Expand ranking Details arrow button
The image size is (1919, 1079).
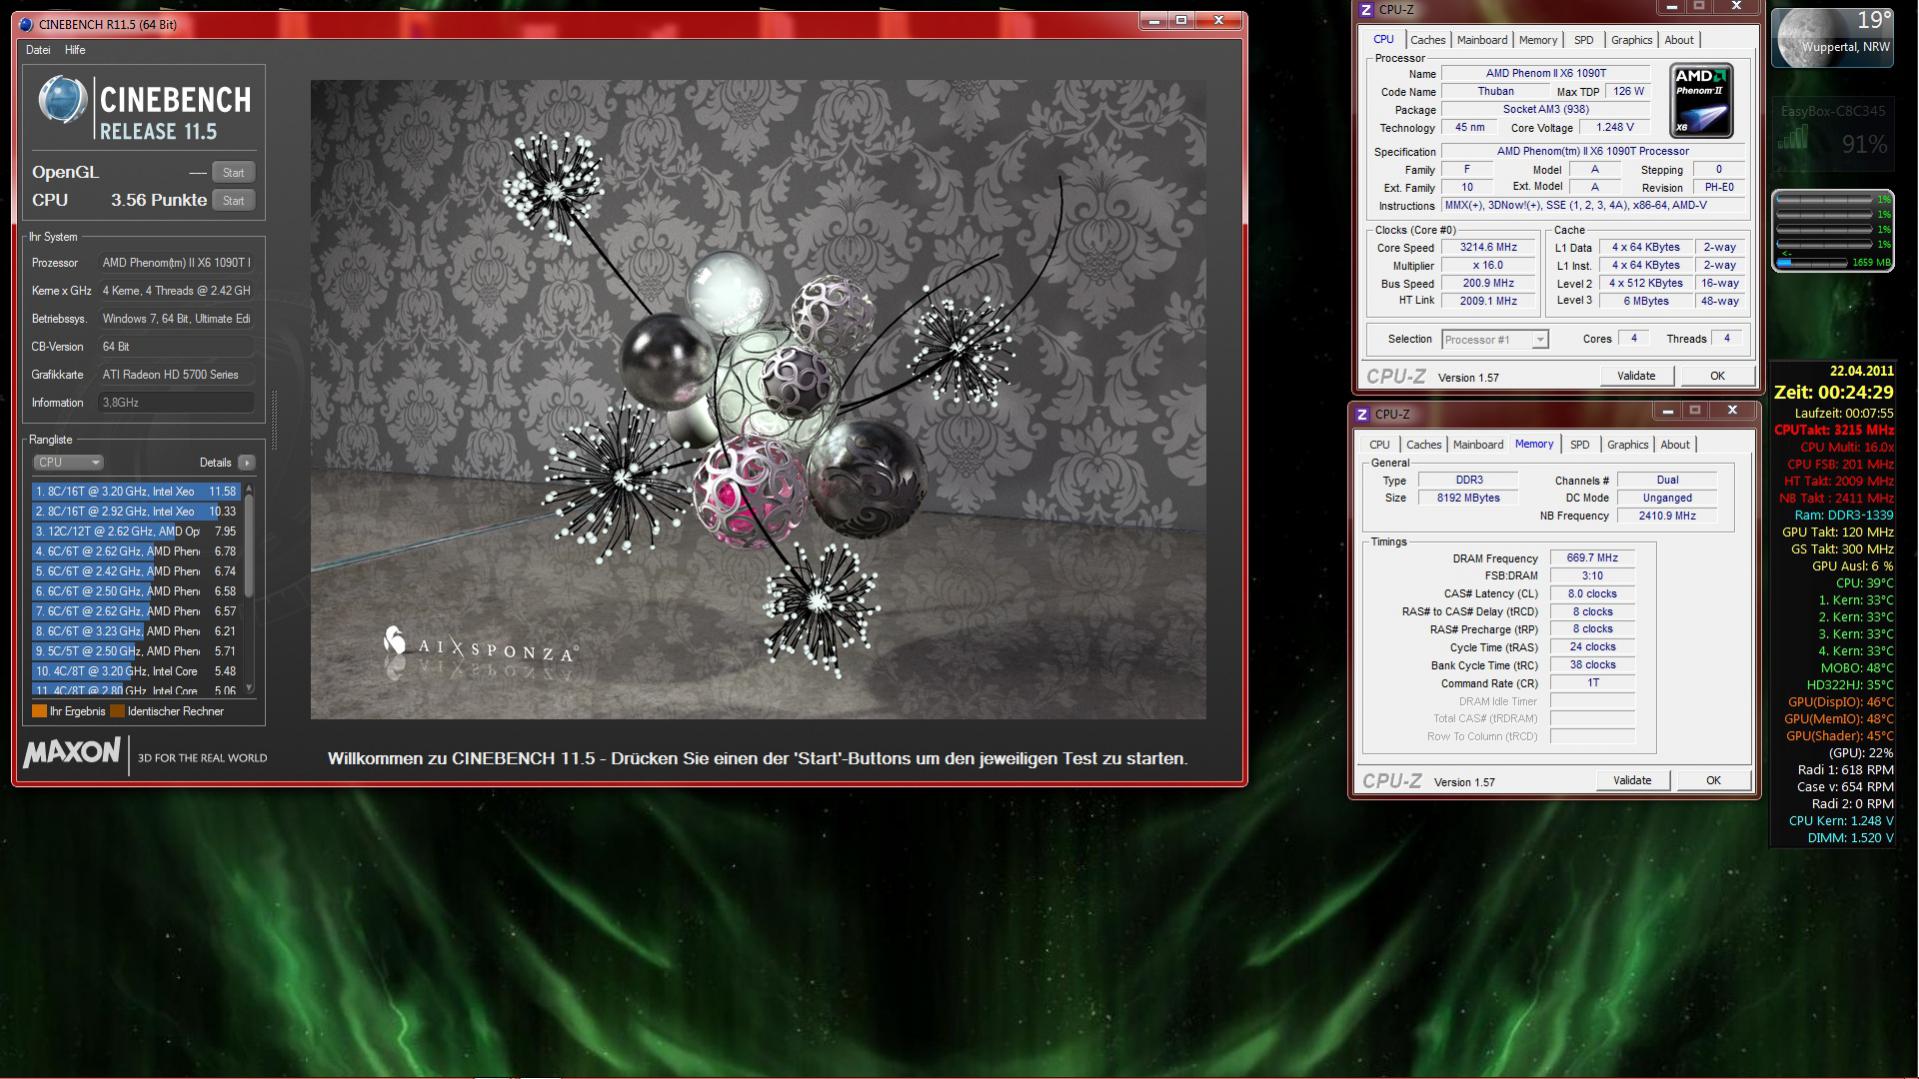247,463
